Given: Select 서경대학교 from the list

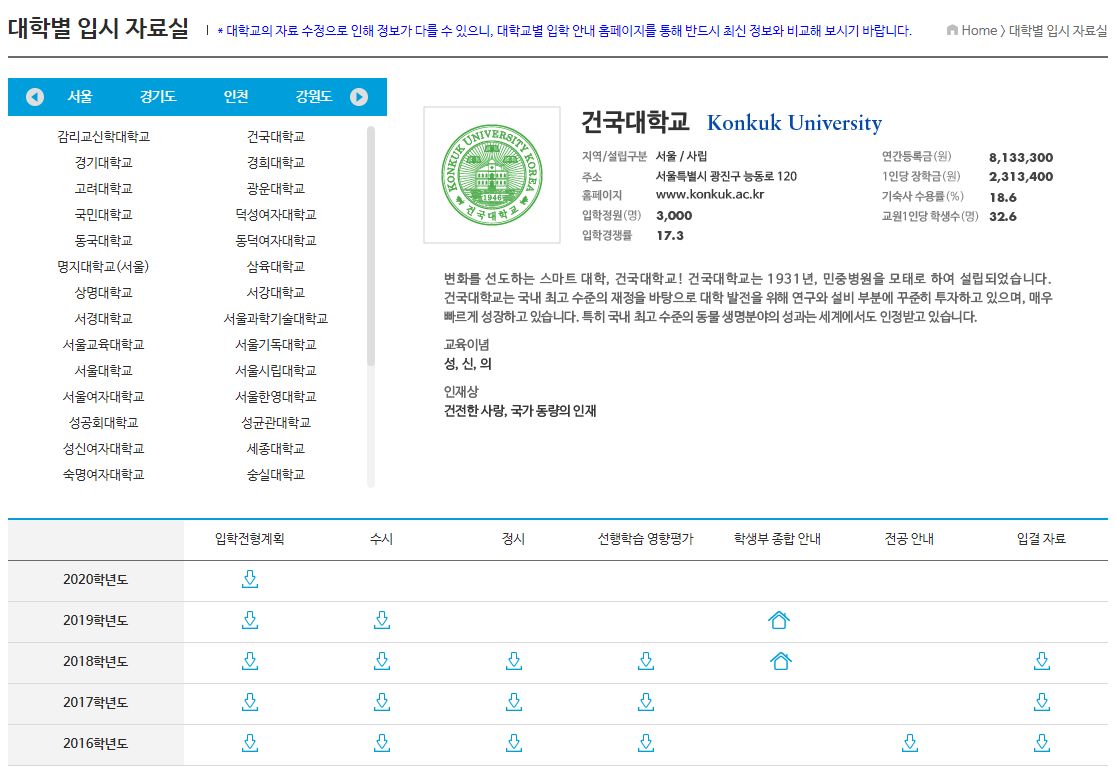Looking at the screenshot, I should point(104,319).
